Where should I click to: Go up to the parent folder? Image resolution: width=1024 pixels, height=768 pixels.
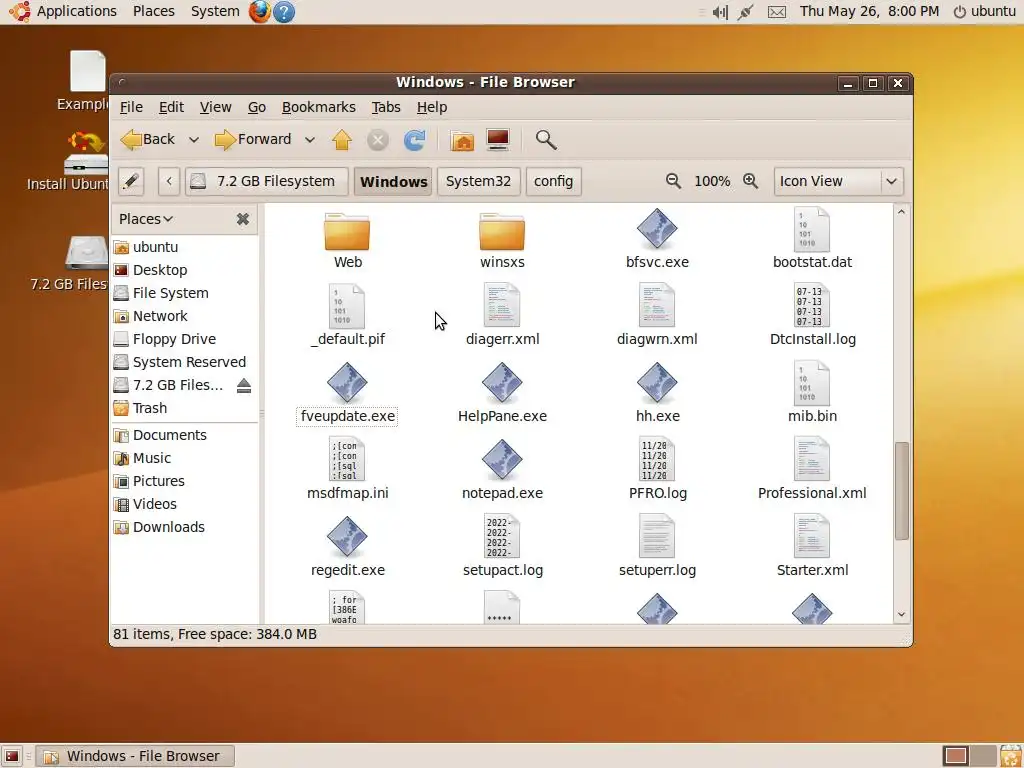(342, 140)
